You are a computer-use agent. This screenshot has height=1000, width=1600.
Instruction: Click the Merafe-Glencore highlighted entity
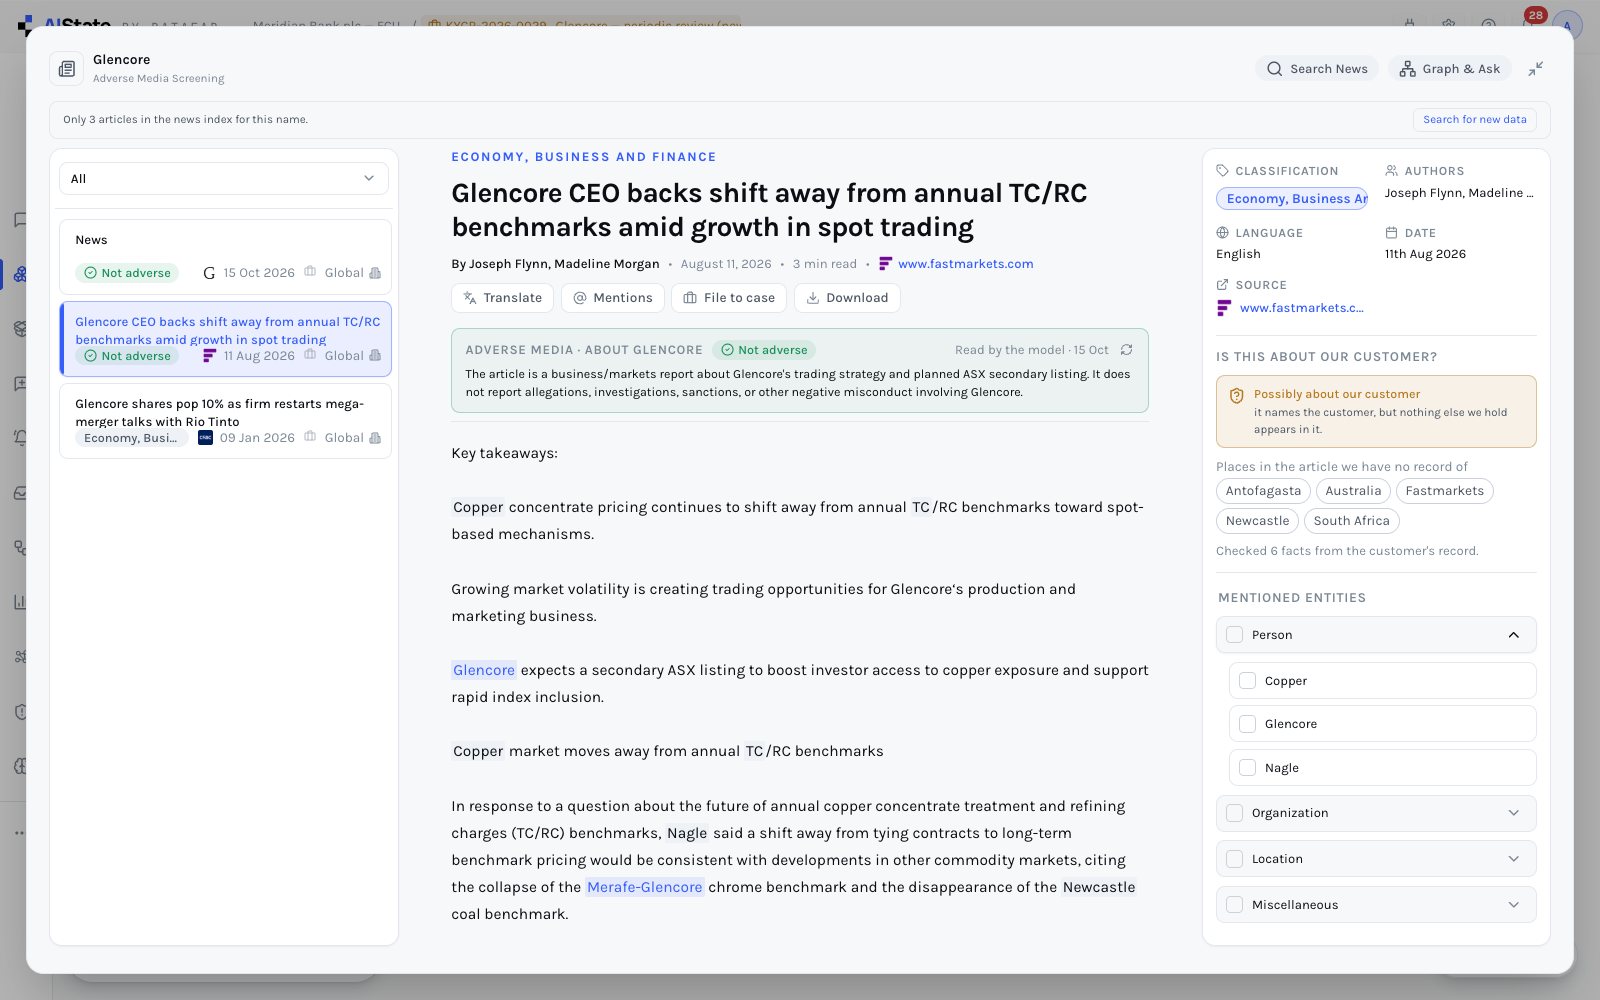point(645,887)
